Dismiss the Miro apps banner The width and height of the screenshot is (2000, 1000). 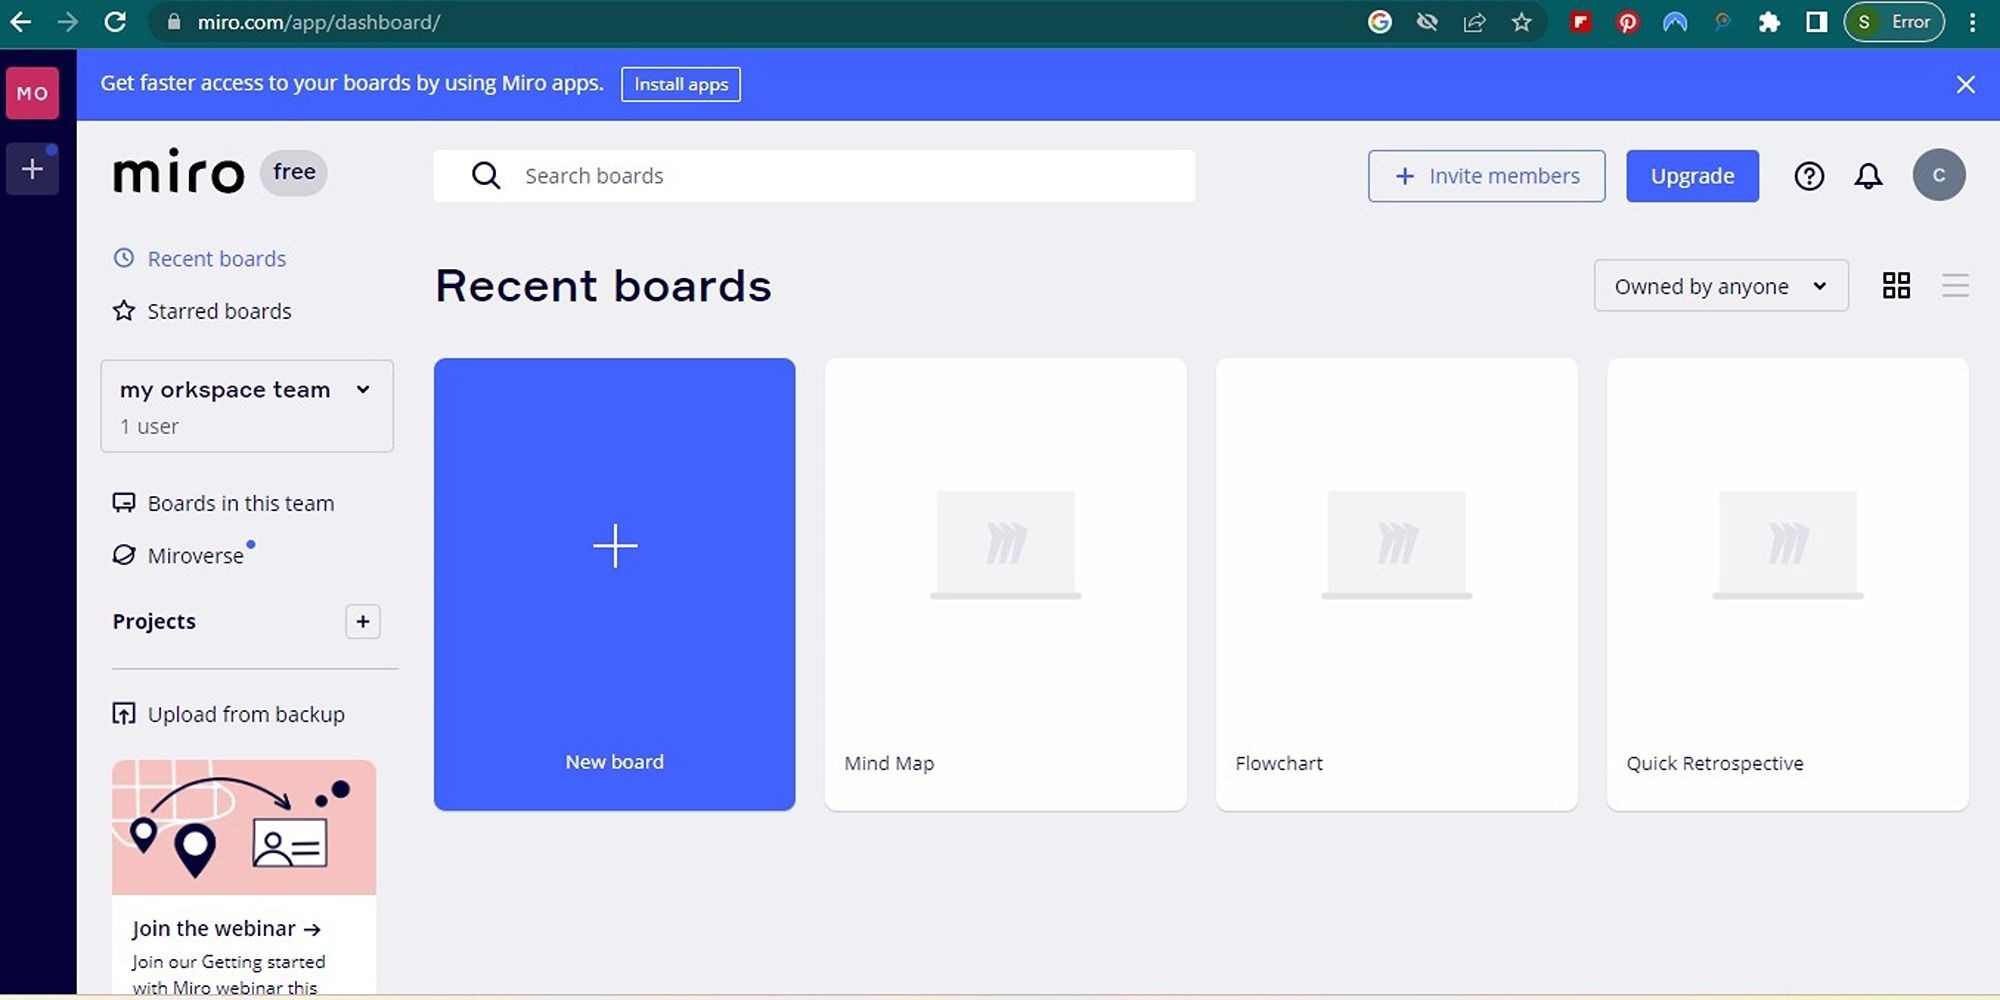click(x=1965, y=85)
